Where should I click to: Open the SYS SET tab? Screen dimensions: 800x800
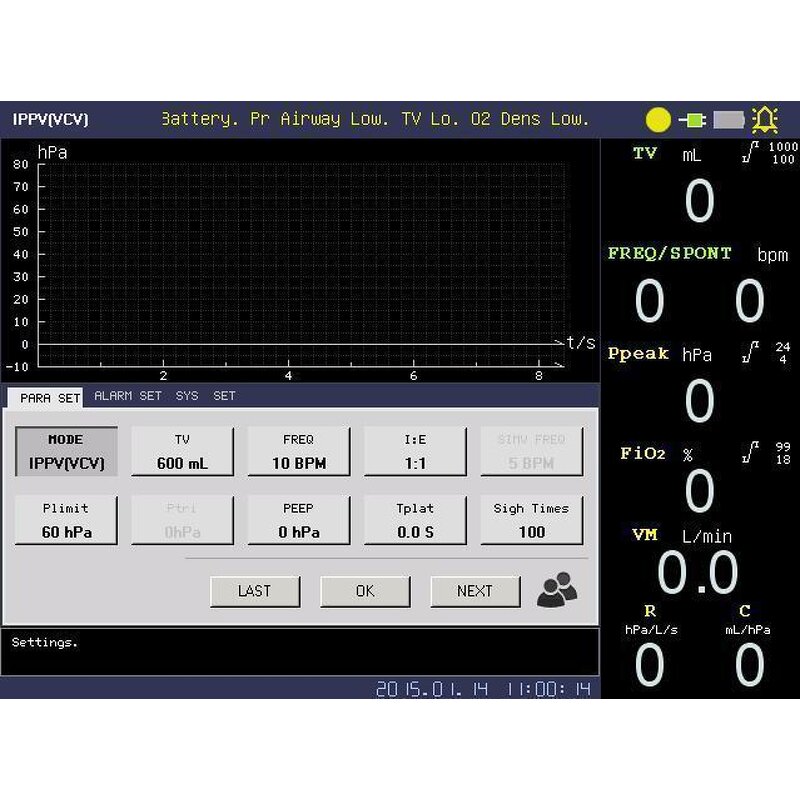pos(205,396)
